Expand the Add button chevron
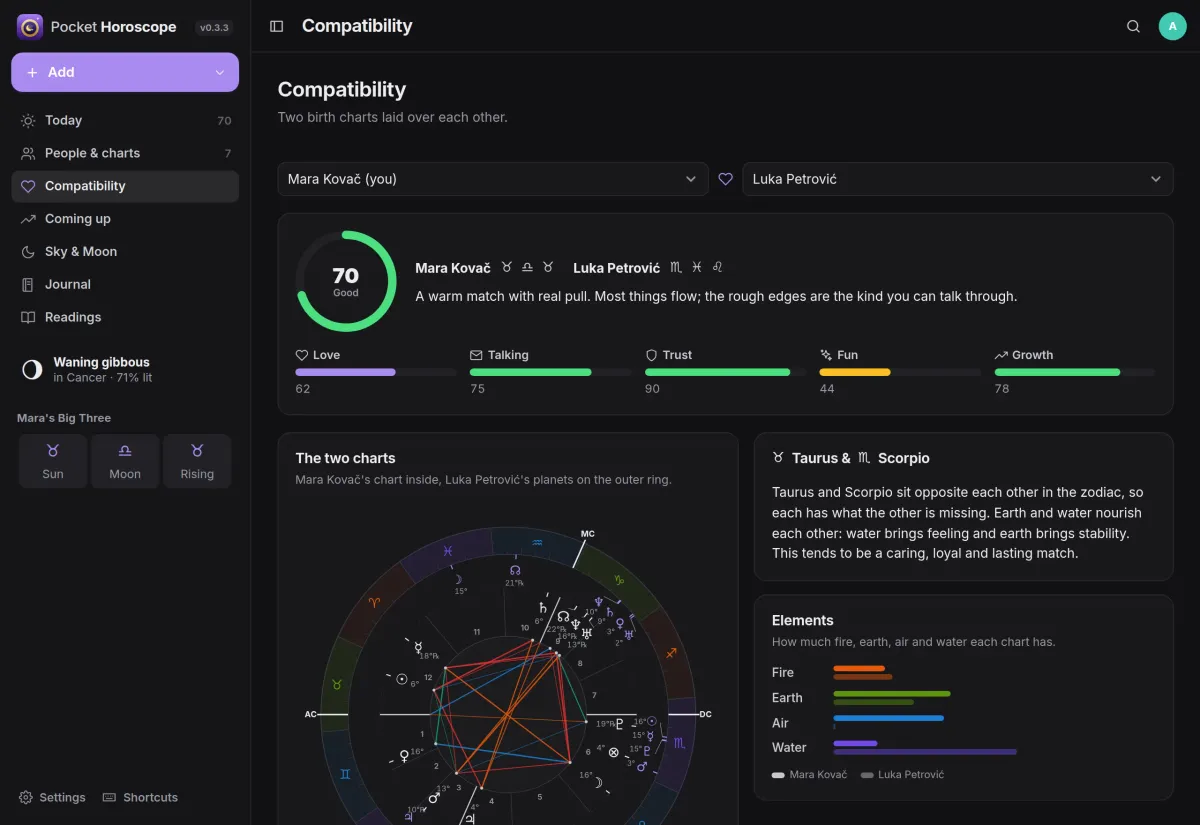The image size is (1200, 825). tap(220, 72)
